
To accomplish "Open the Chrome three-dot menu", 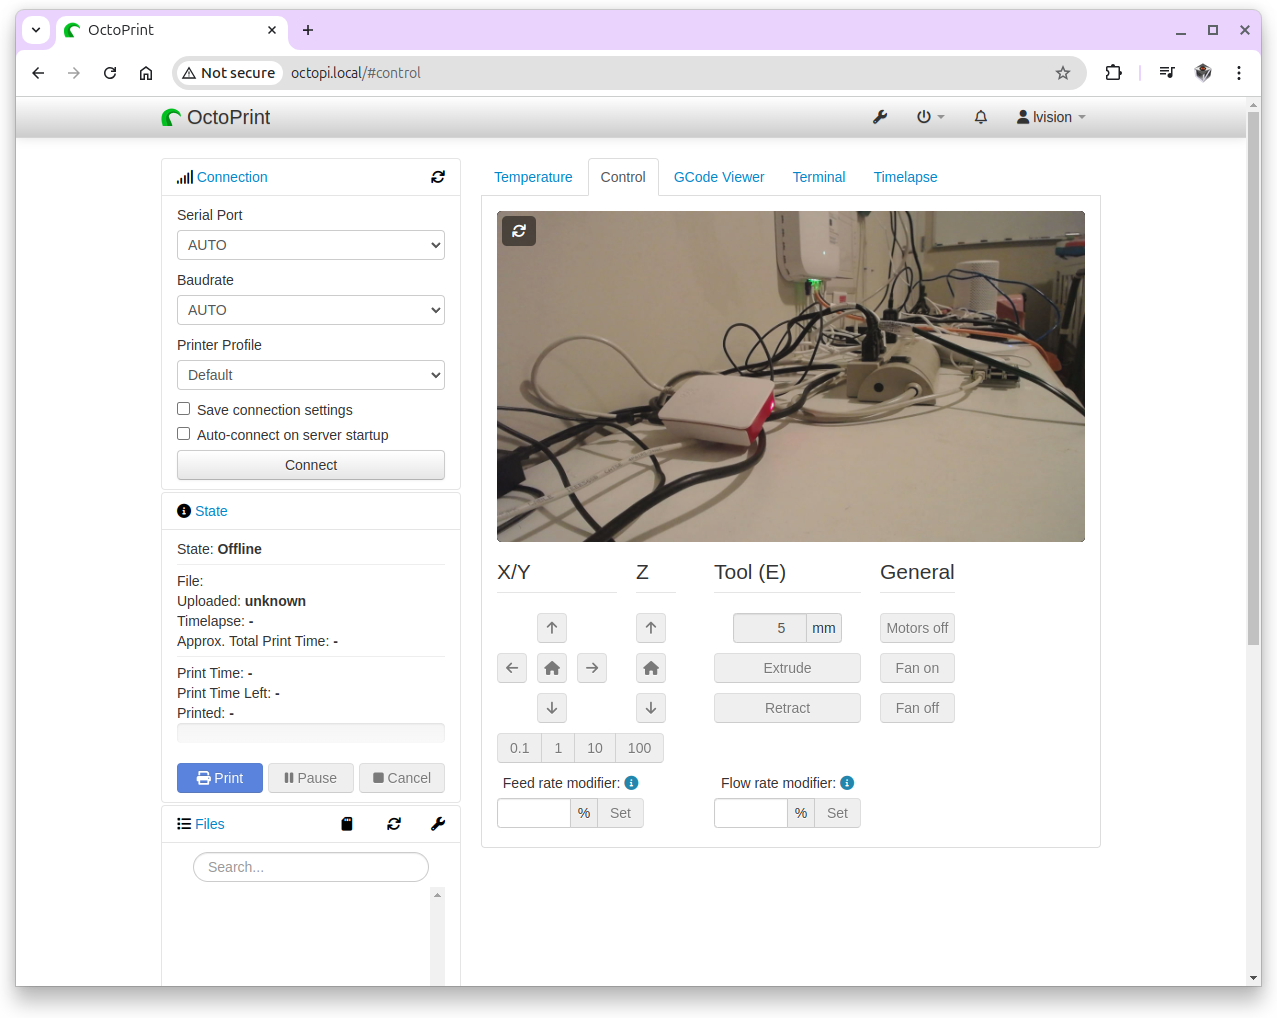I will 1239,73.
